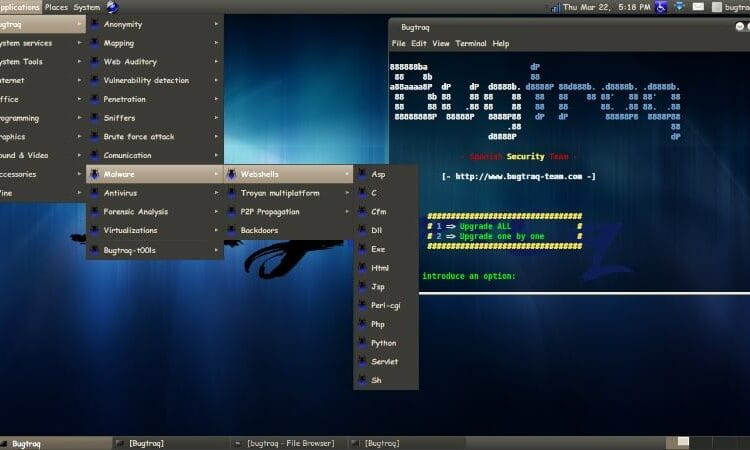Open the Places menu in top panel

[x=56, y=7]
